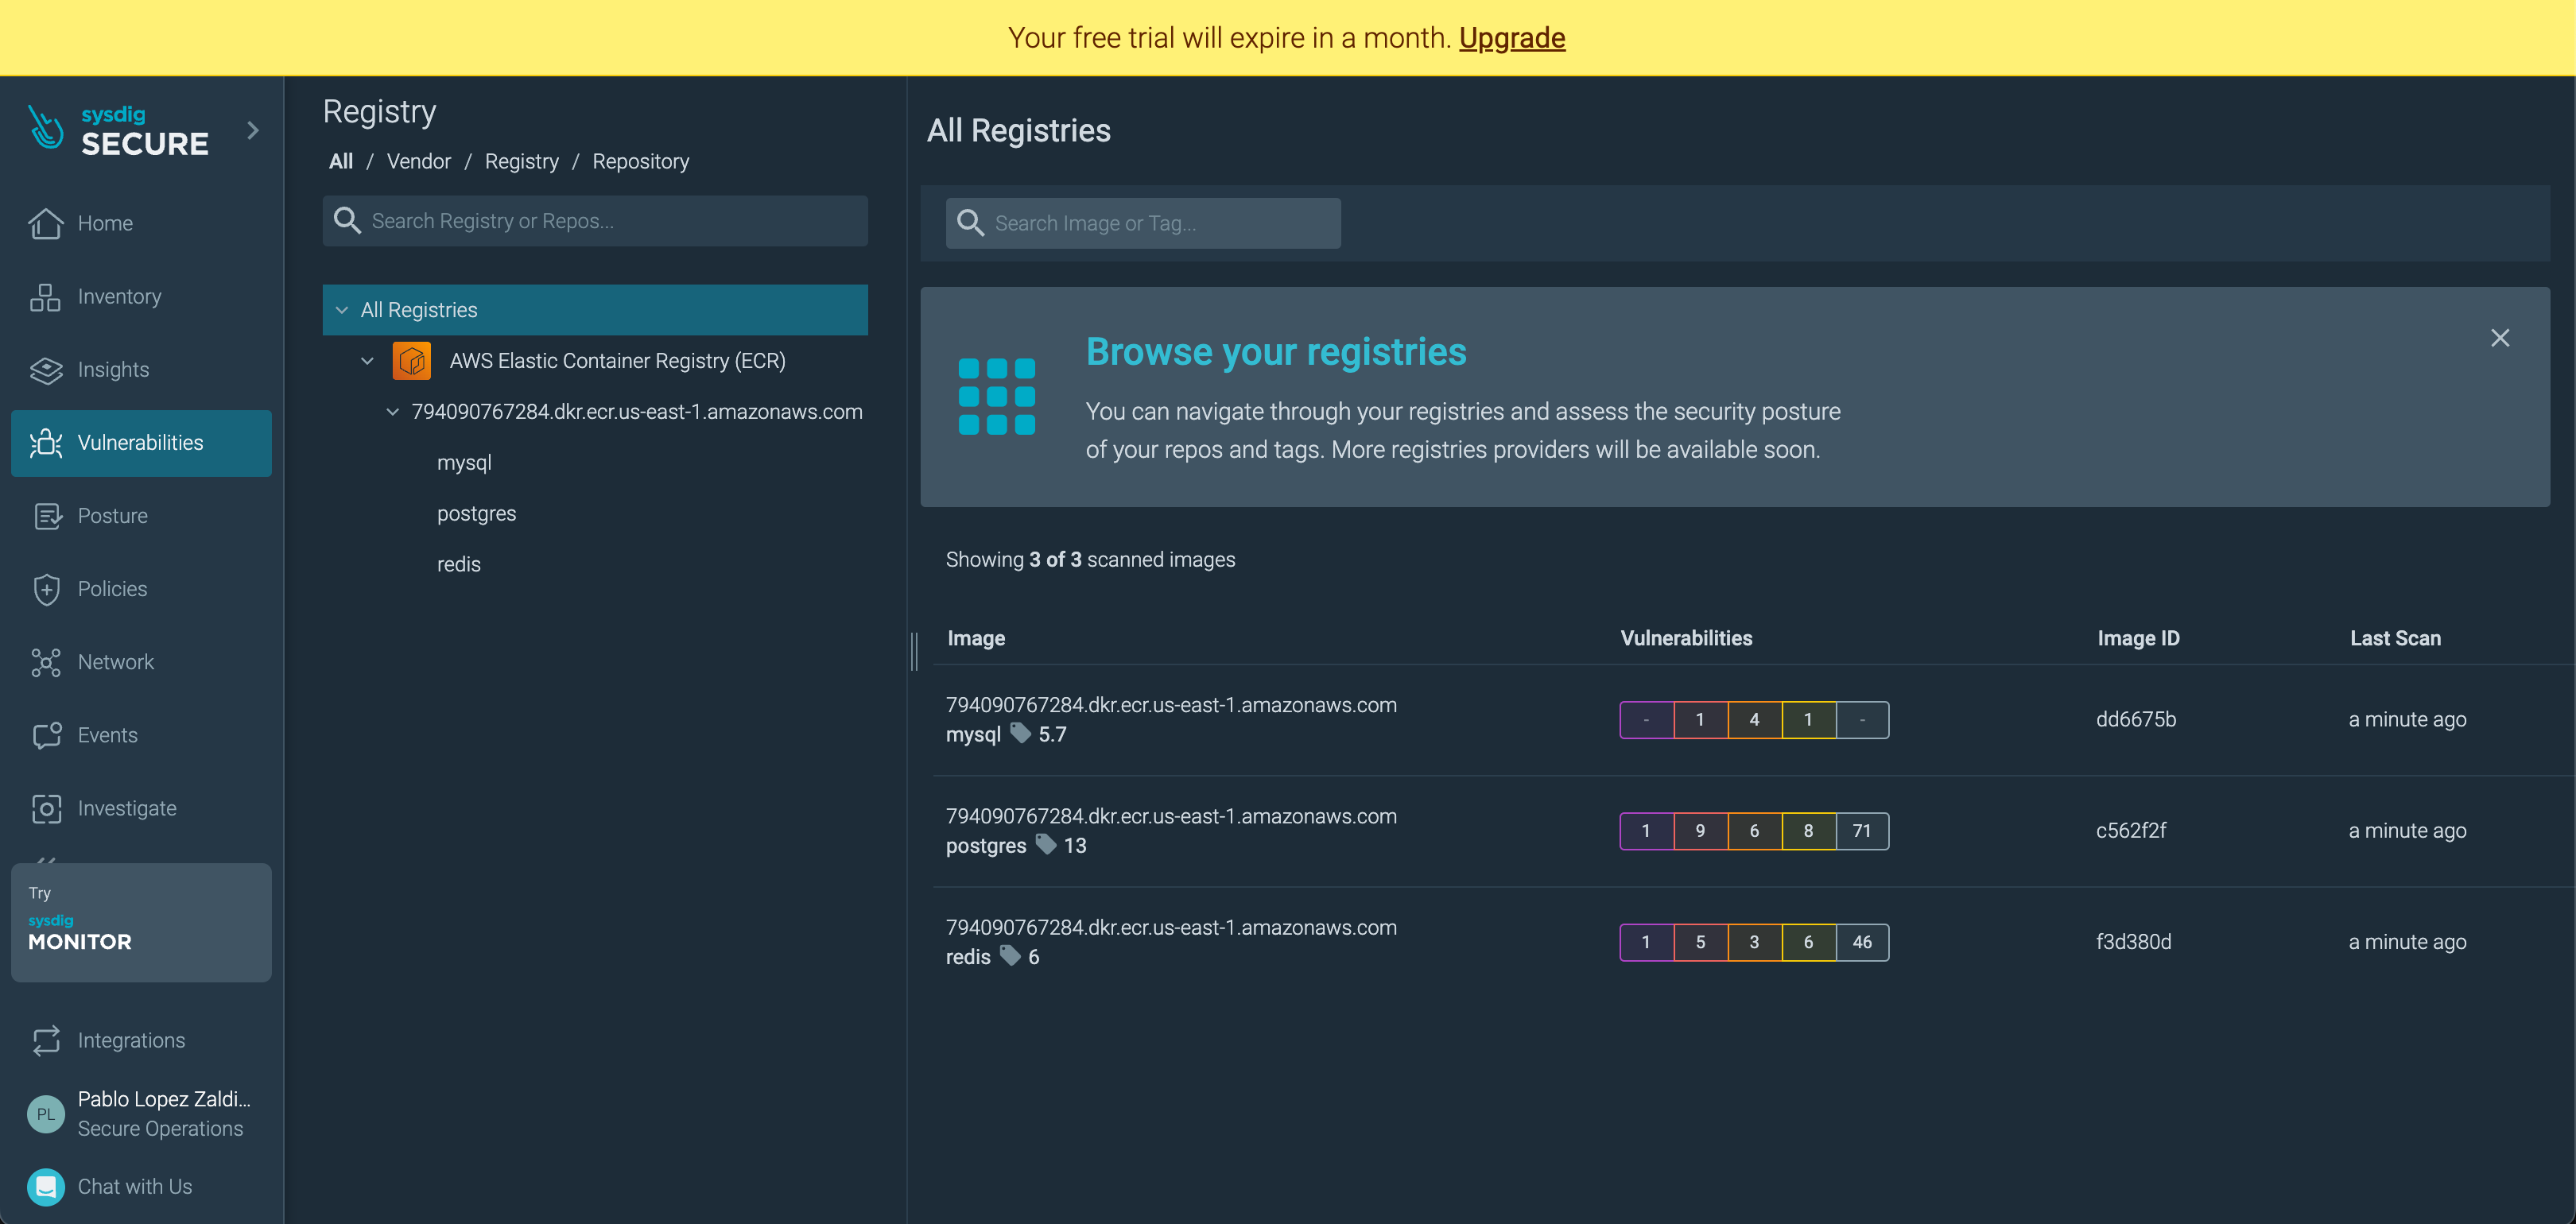Focus the Search Image or Tag field

click(x=1143, y=223)
